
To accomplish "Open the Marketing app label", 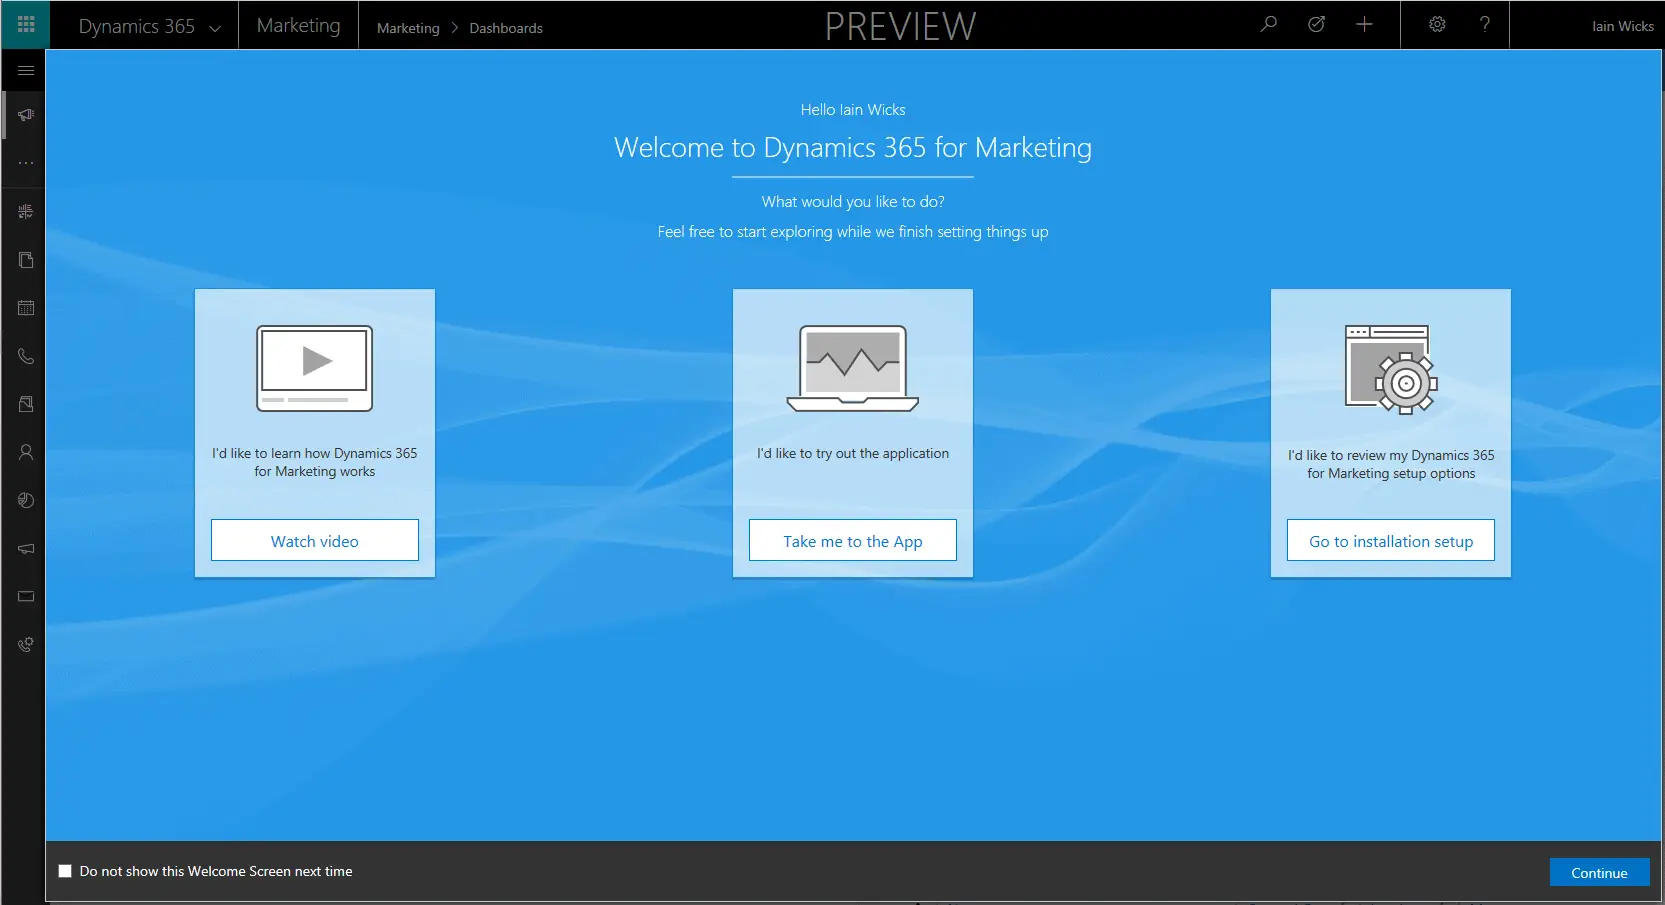I will pyautogui.click(x=298, y=26).
